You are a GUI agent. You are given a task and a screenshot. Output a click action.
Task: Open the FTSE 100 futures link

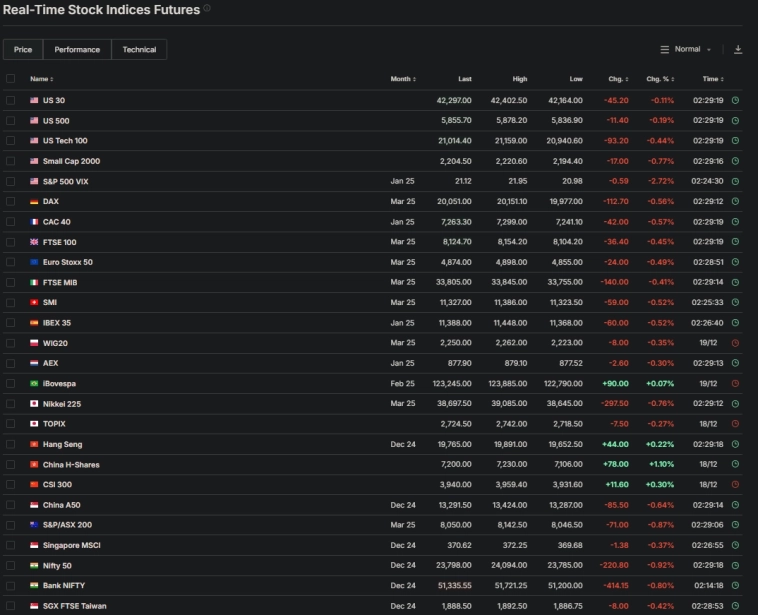[59, 242]
